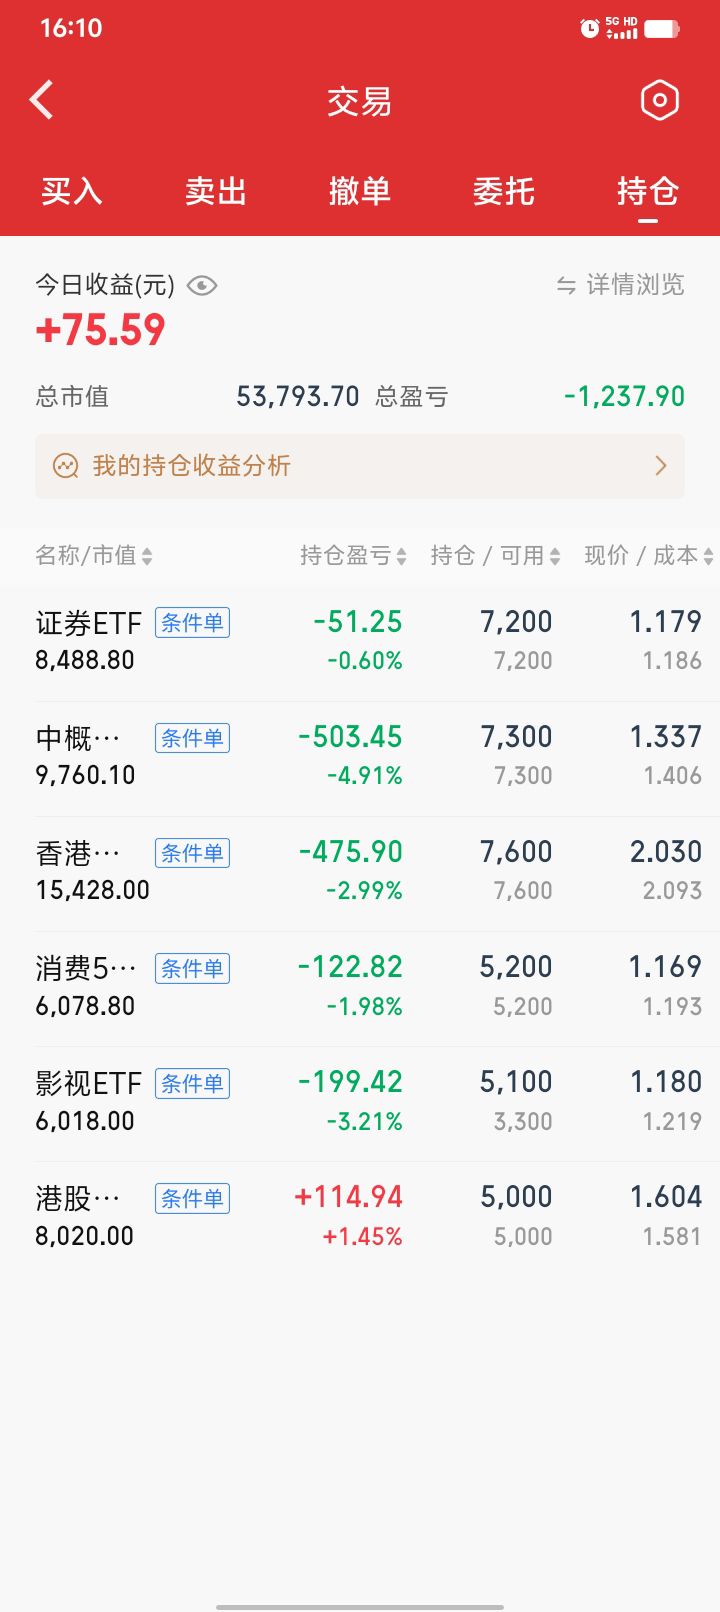The width and height of the screenshot is (720, 1612).
Task: Expand 我的持仓收益分析 chevron arrow
Action: [x=660, y=466]
